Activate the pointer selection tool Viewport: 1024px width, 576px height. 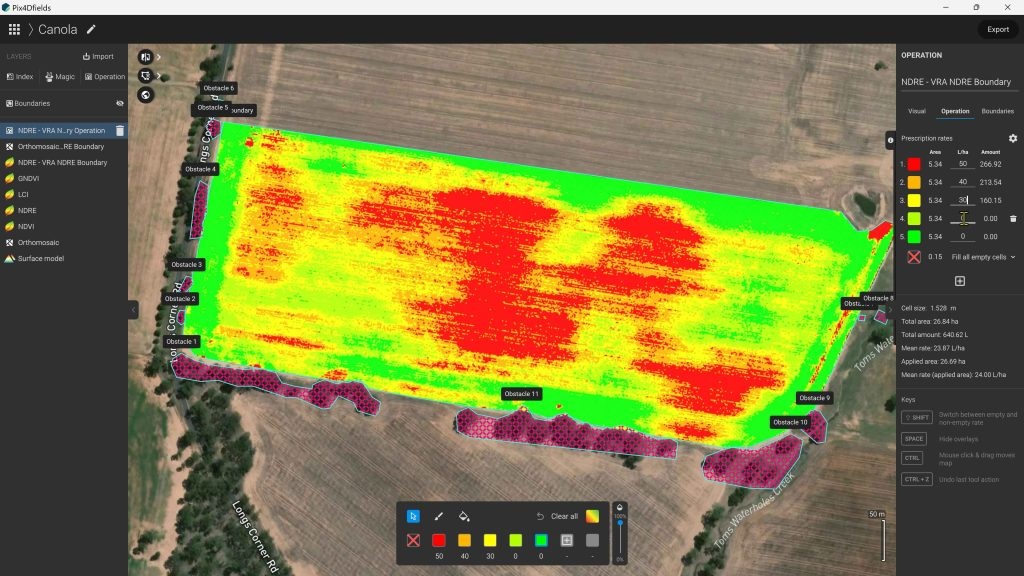(412, 516)
